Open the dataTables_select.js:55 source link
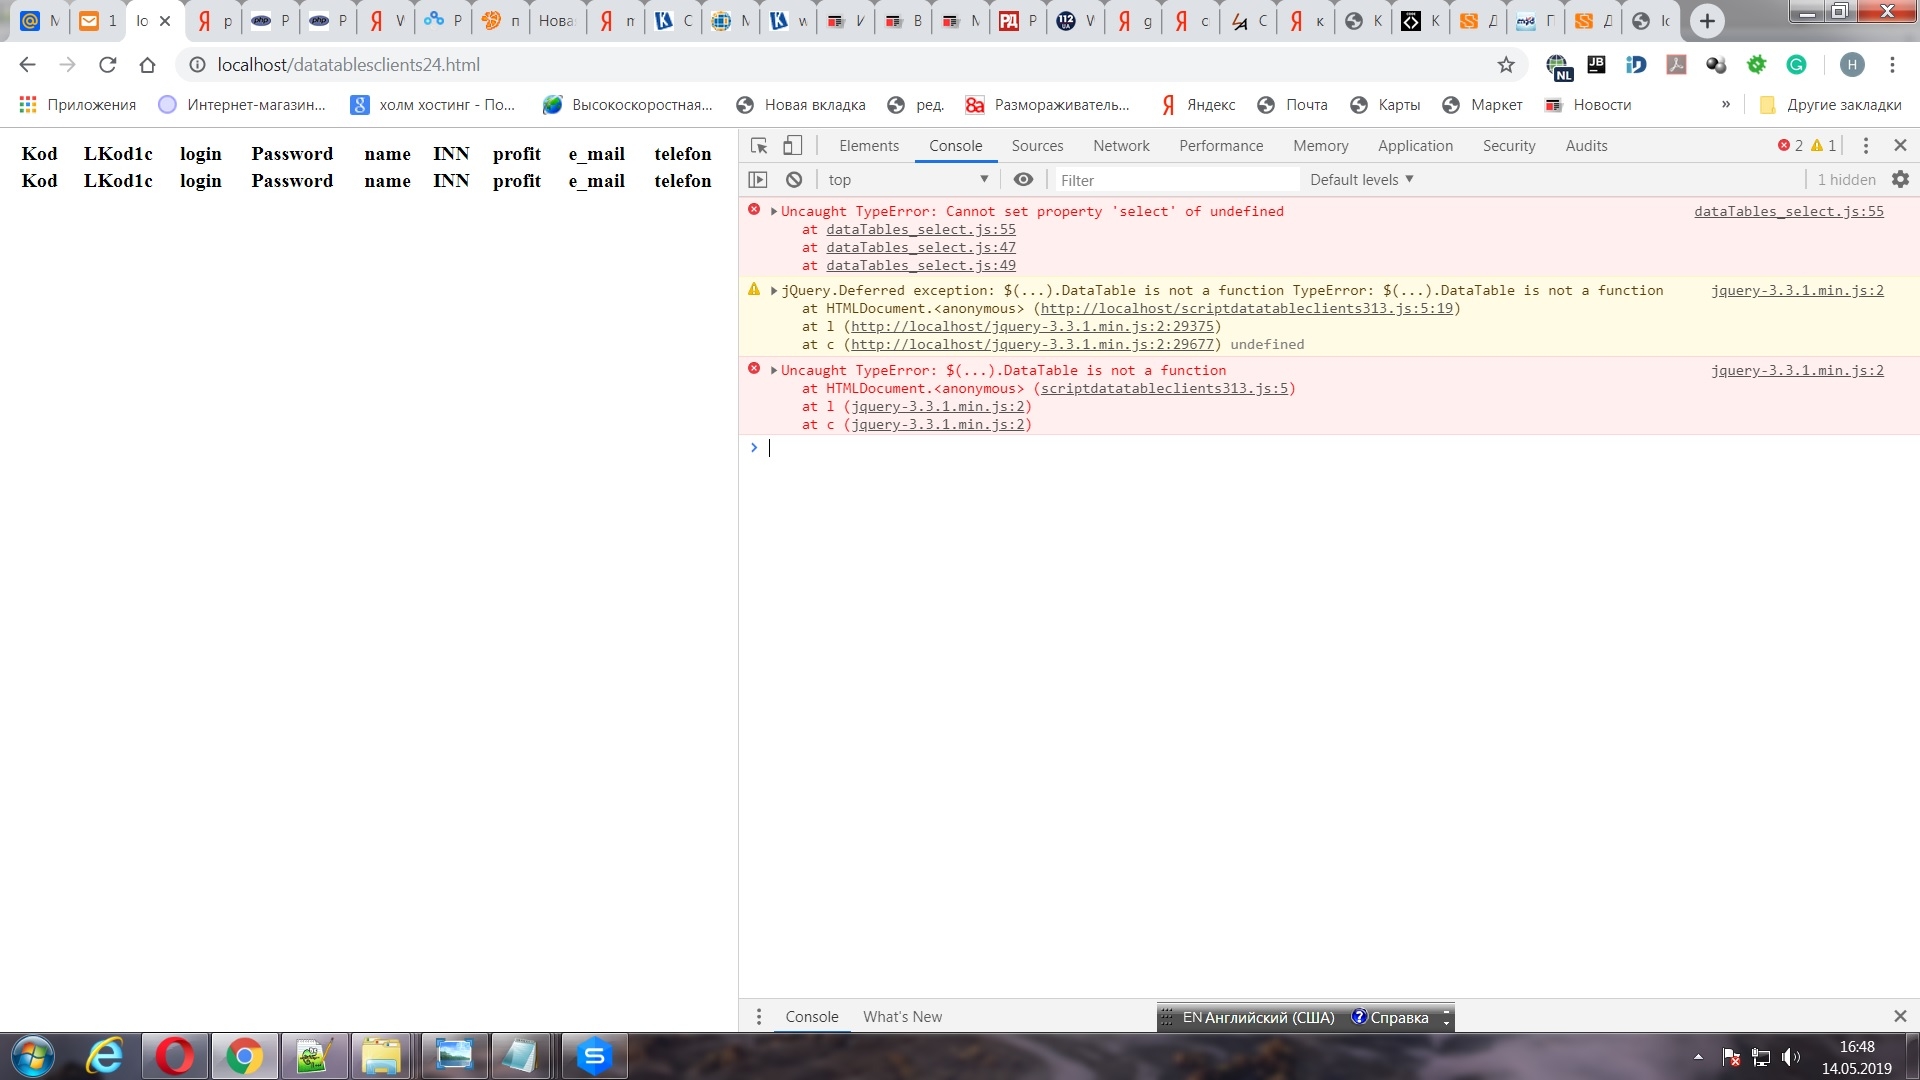 pos(1788,212)
